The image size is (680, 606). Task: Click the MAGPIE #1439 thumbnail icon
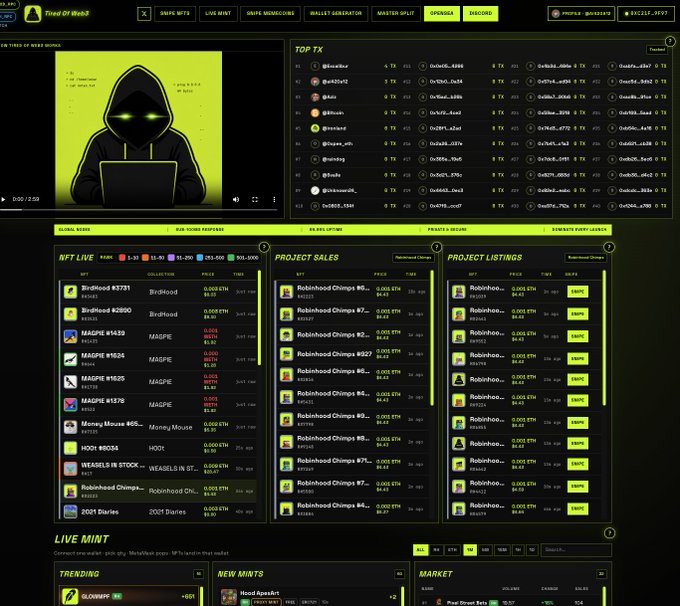click(x=70, y=336)
